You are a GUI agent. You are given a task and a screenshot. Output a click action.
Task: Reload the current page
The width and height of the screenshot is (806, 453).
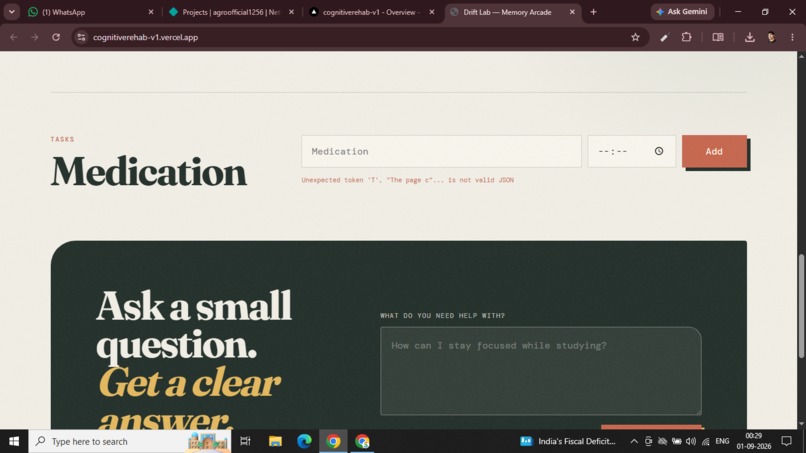(56, 37)
